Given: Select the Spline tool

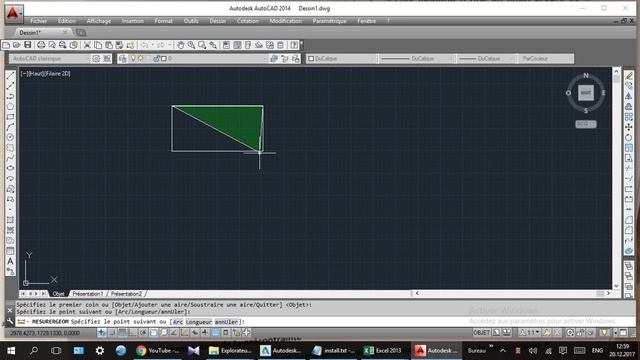Looking at the screenshot, I should click(x=11, y=158).
